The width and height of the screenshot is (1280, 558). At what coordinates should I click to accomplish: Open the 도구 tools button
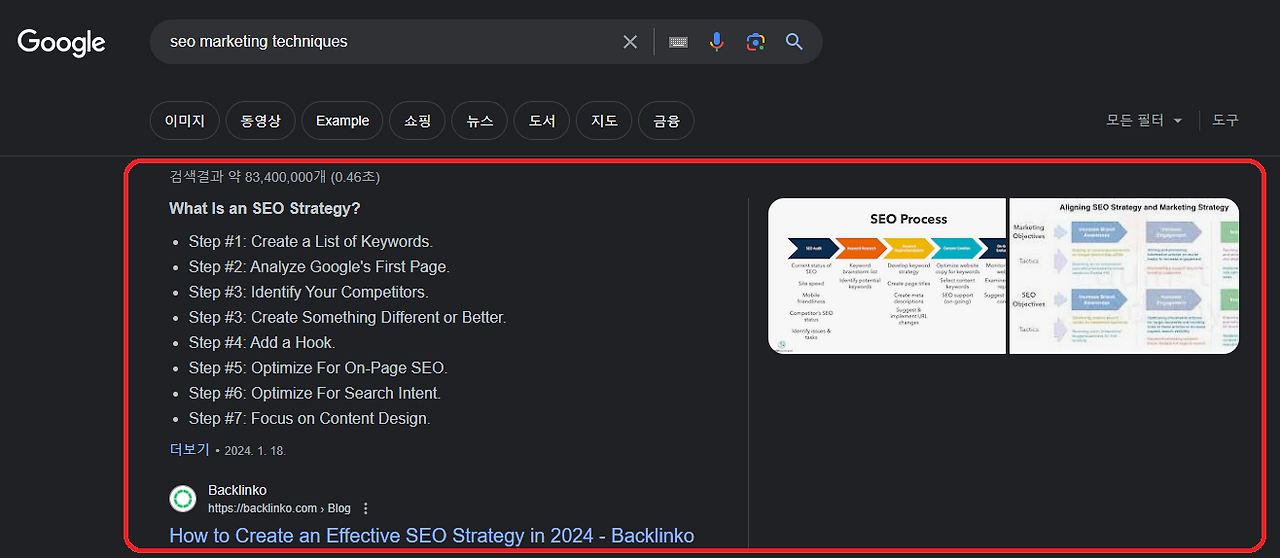1225,120
